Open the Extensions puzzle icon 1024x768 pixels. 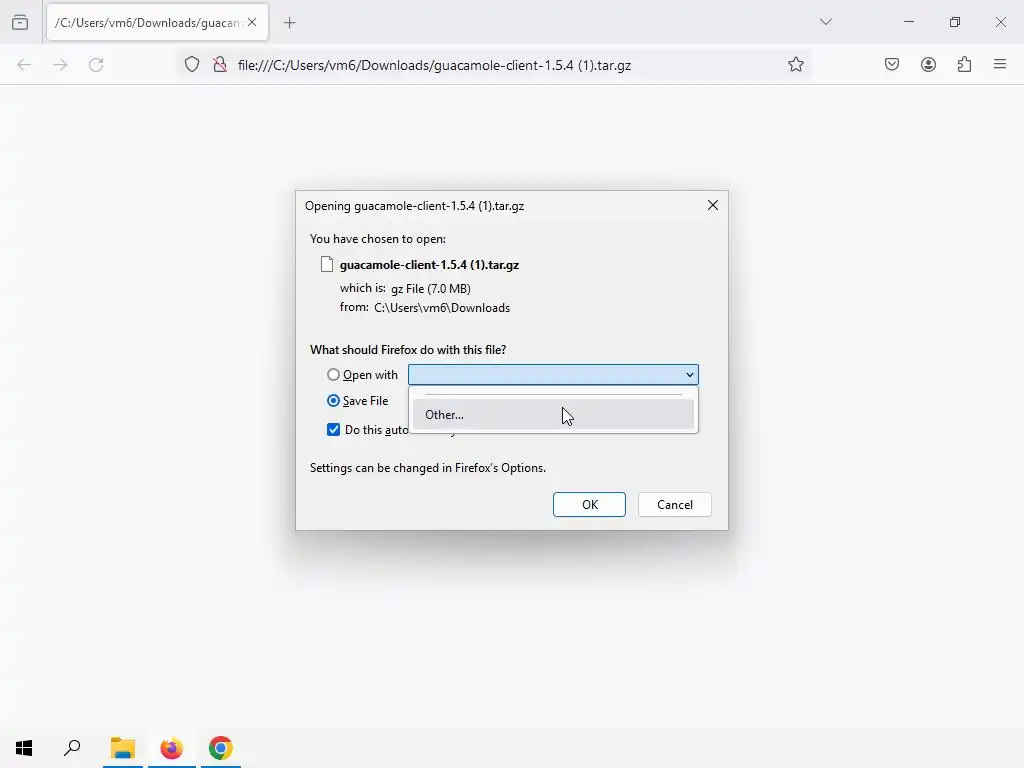pyautogui.click(x=964, y=65)
